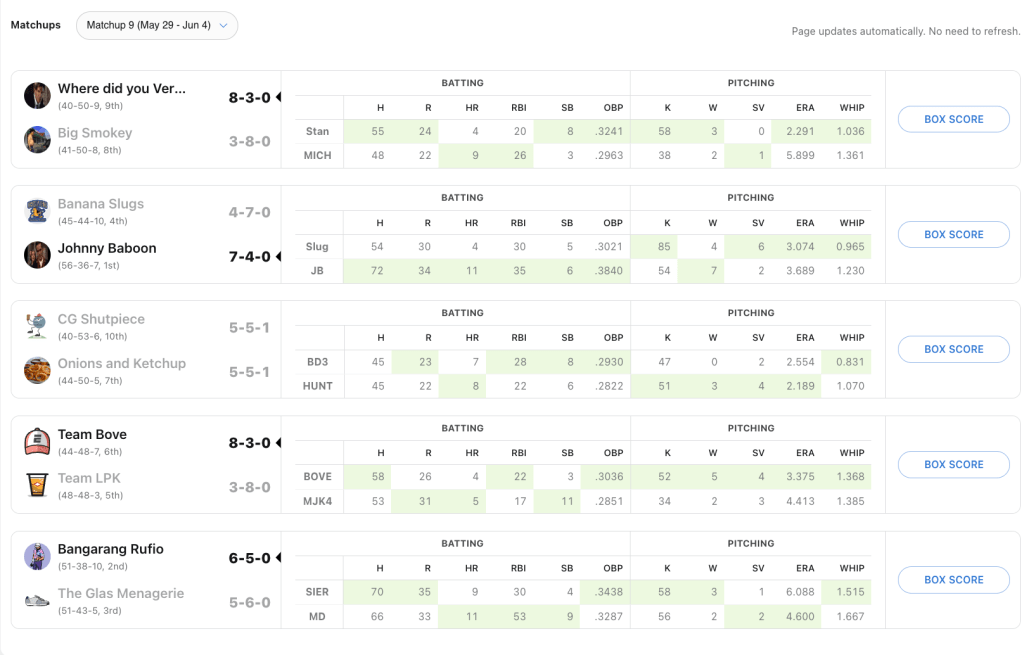1024x655 pixels.
Task: Open Box Score for Stan vs MICH
Action: point(953,119)
